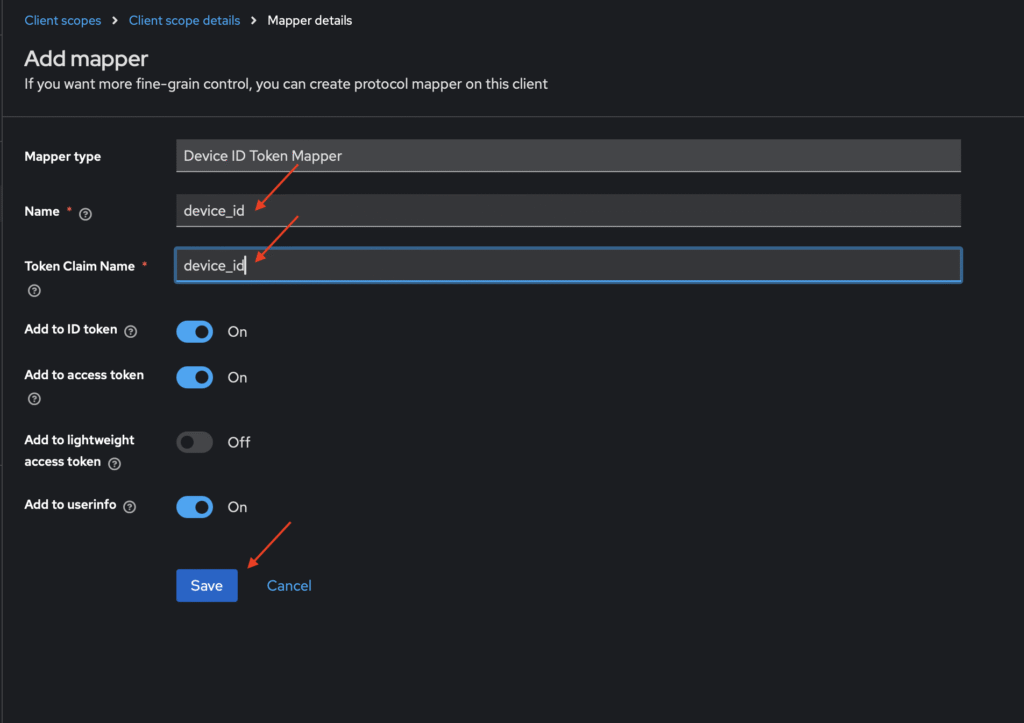Click the Off label beside the lightweight toggle
The image size is (1024, 723).
(239, 442)
